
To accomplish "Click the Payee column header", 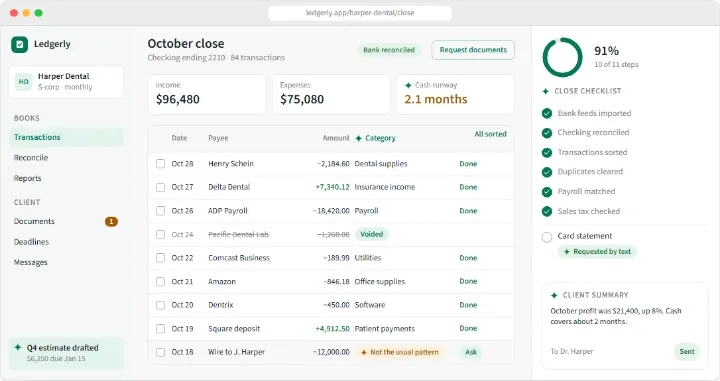I will [x=218, y=138].
